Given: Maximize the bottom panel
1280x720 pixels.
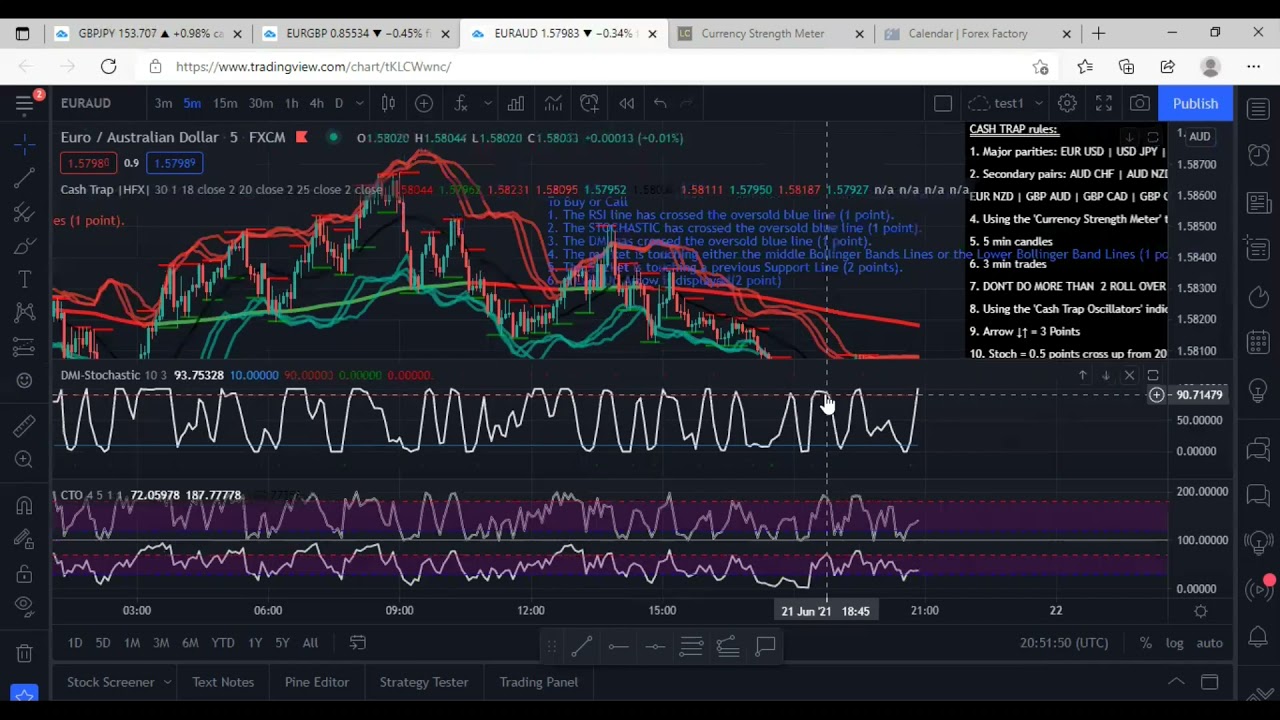Looking at the screenshot, I should [1209, 682].
